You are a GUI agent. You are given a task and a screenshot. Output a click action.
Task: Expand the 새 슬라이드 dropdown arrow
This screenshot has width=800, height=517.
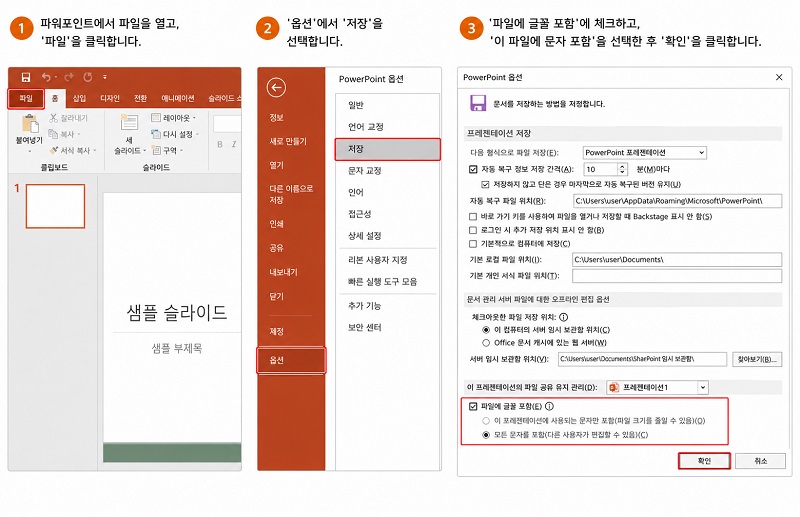(x=144, y=151)
